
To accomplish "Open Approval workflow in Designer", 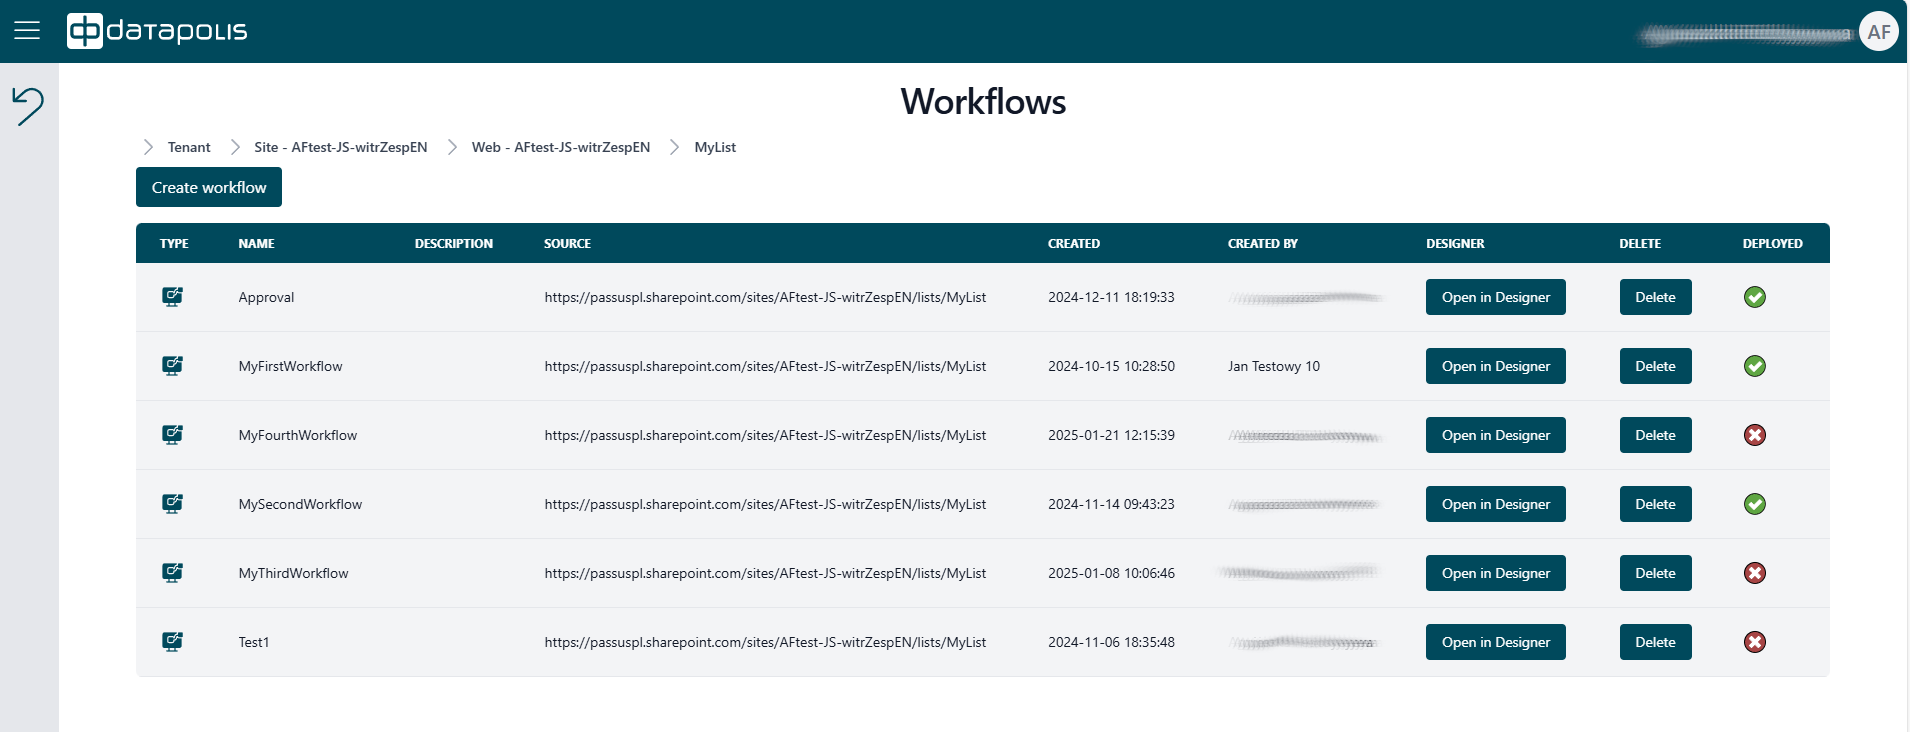I will (1495, 297).
